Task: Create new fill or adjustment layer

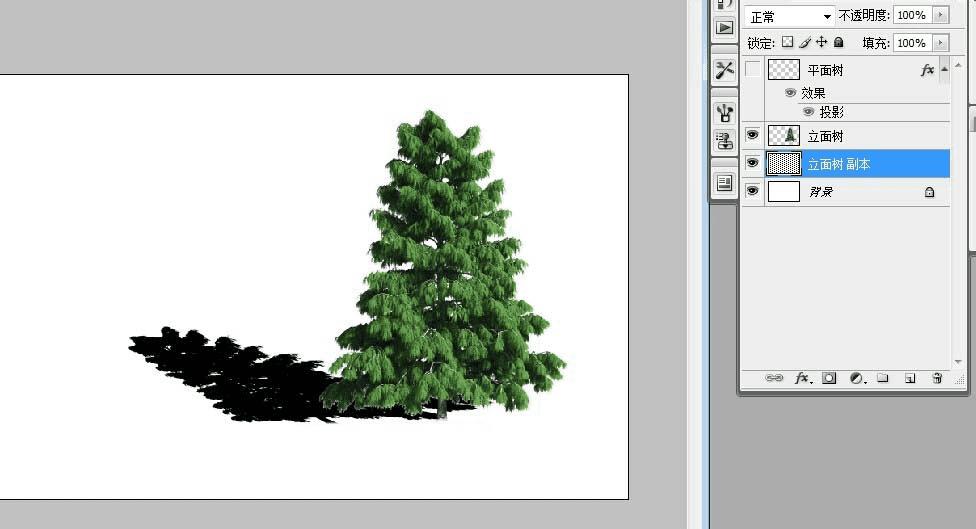Action: tap(857, 378)
